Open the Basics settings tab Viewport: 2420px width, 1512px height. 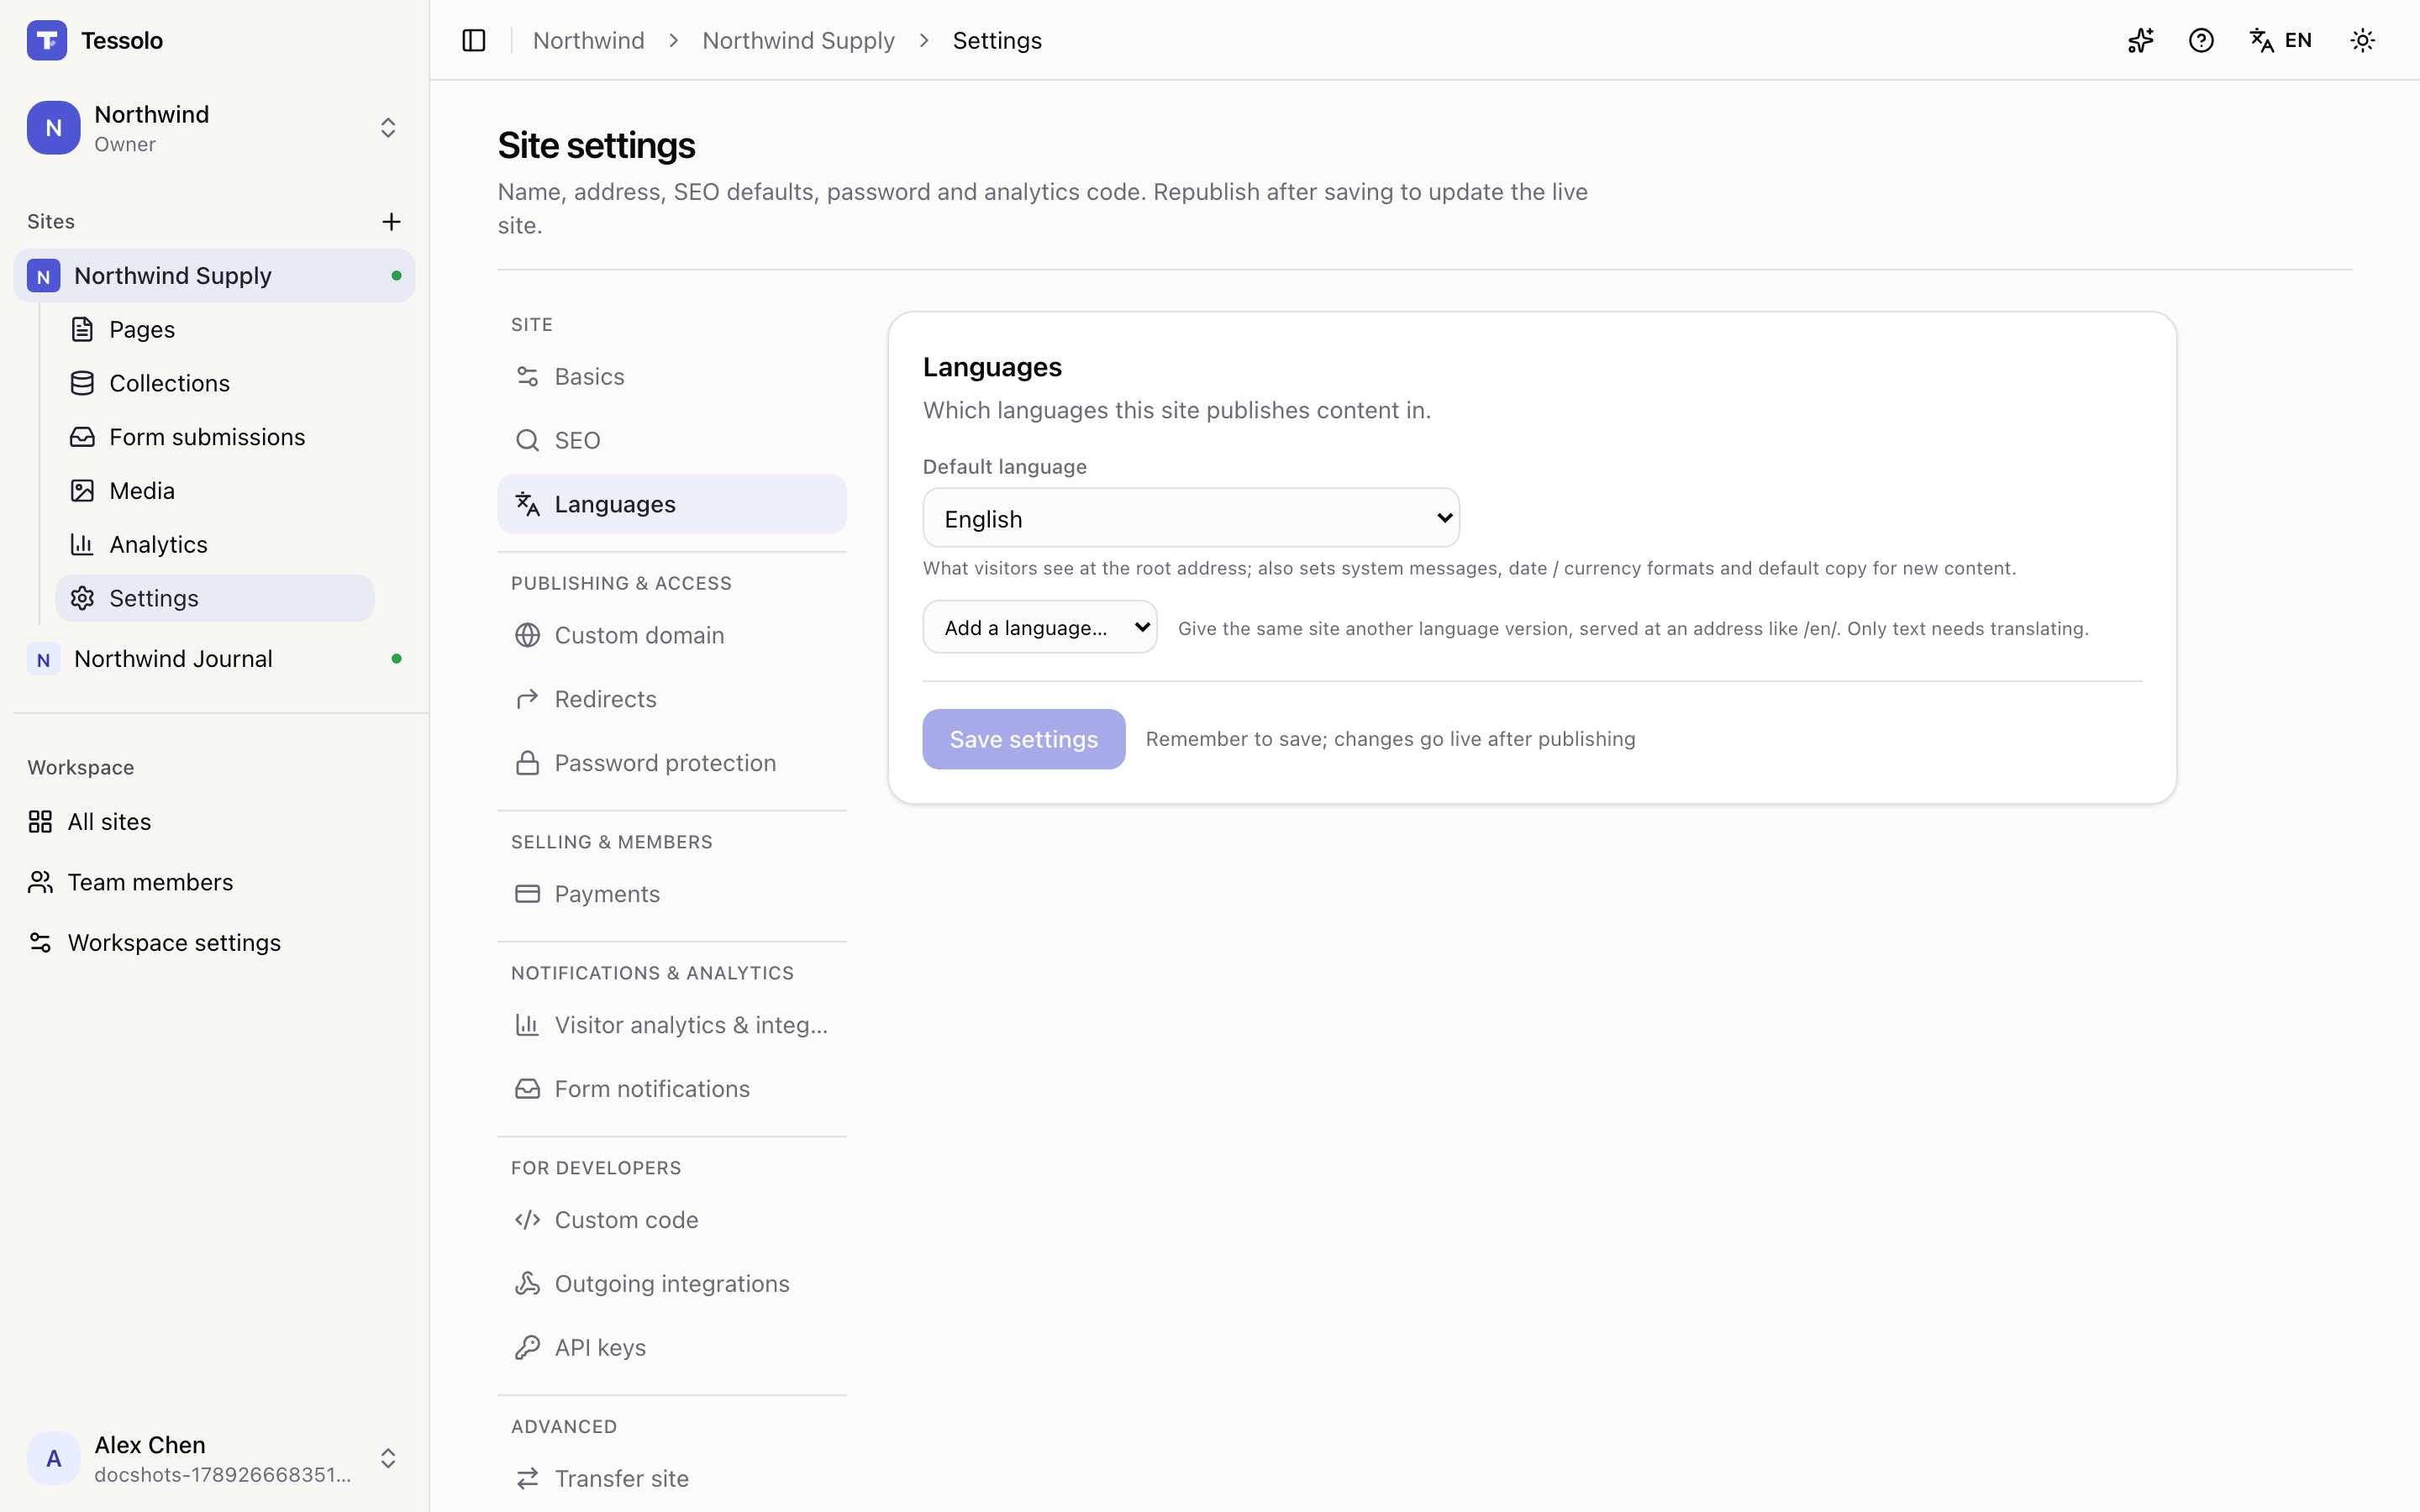tap(672, 376)
